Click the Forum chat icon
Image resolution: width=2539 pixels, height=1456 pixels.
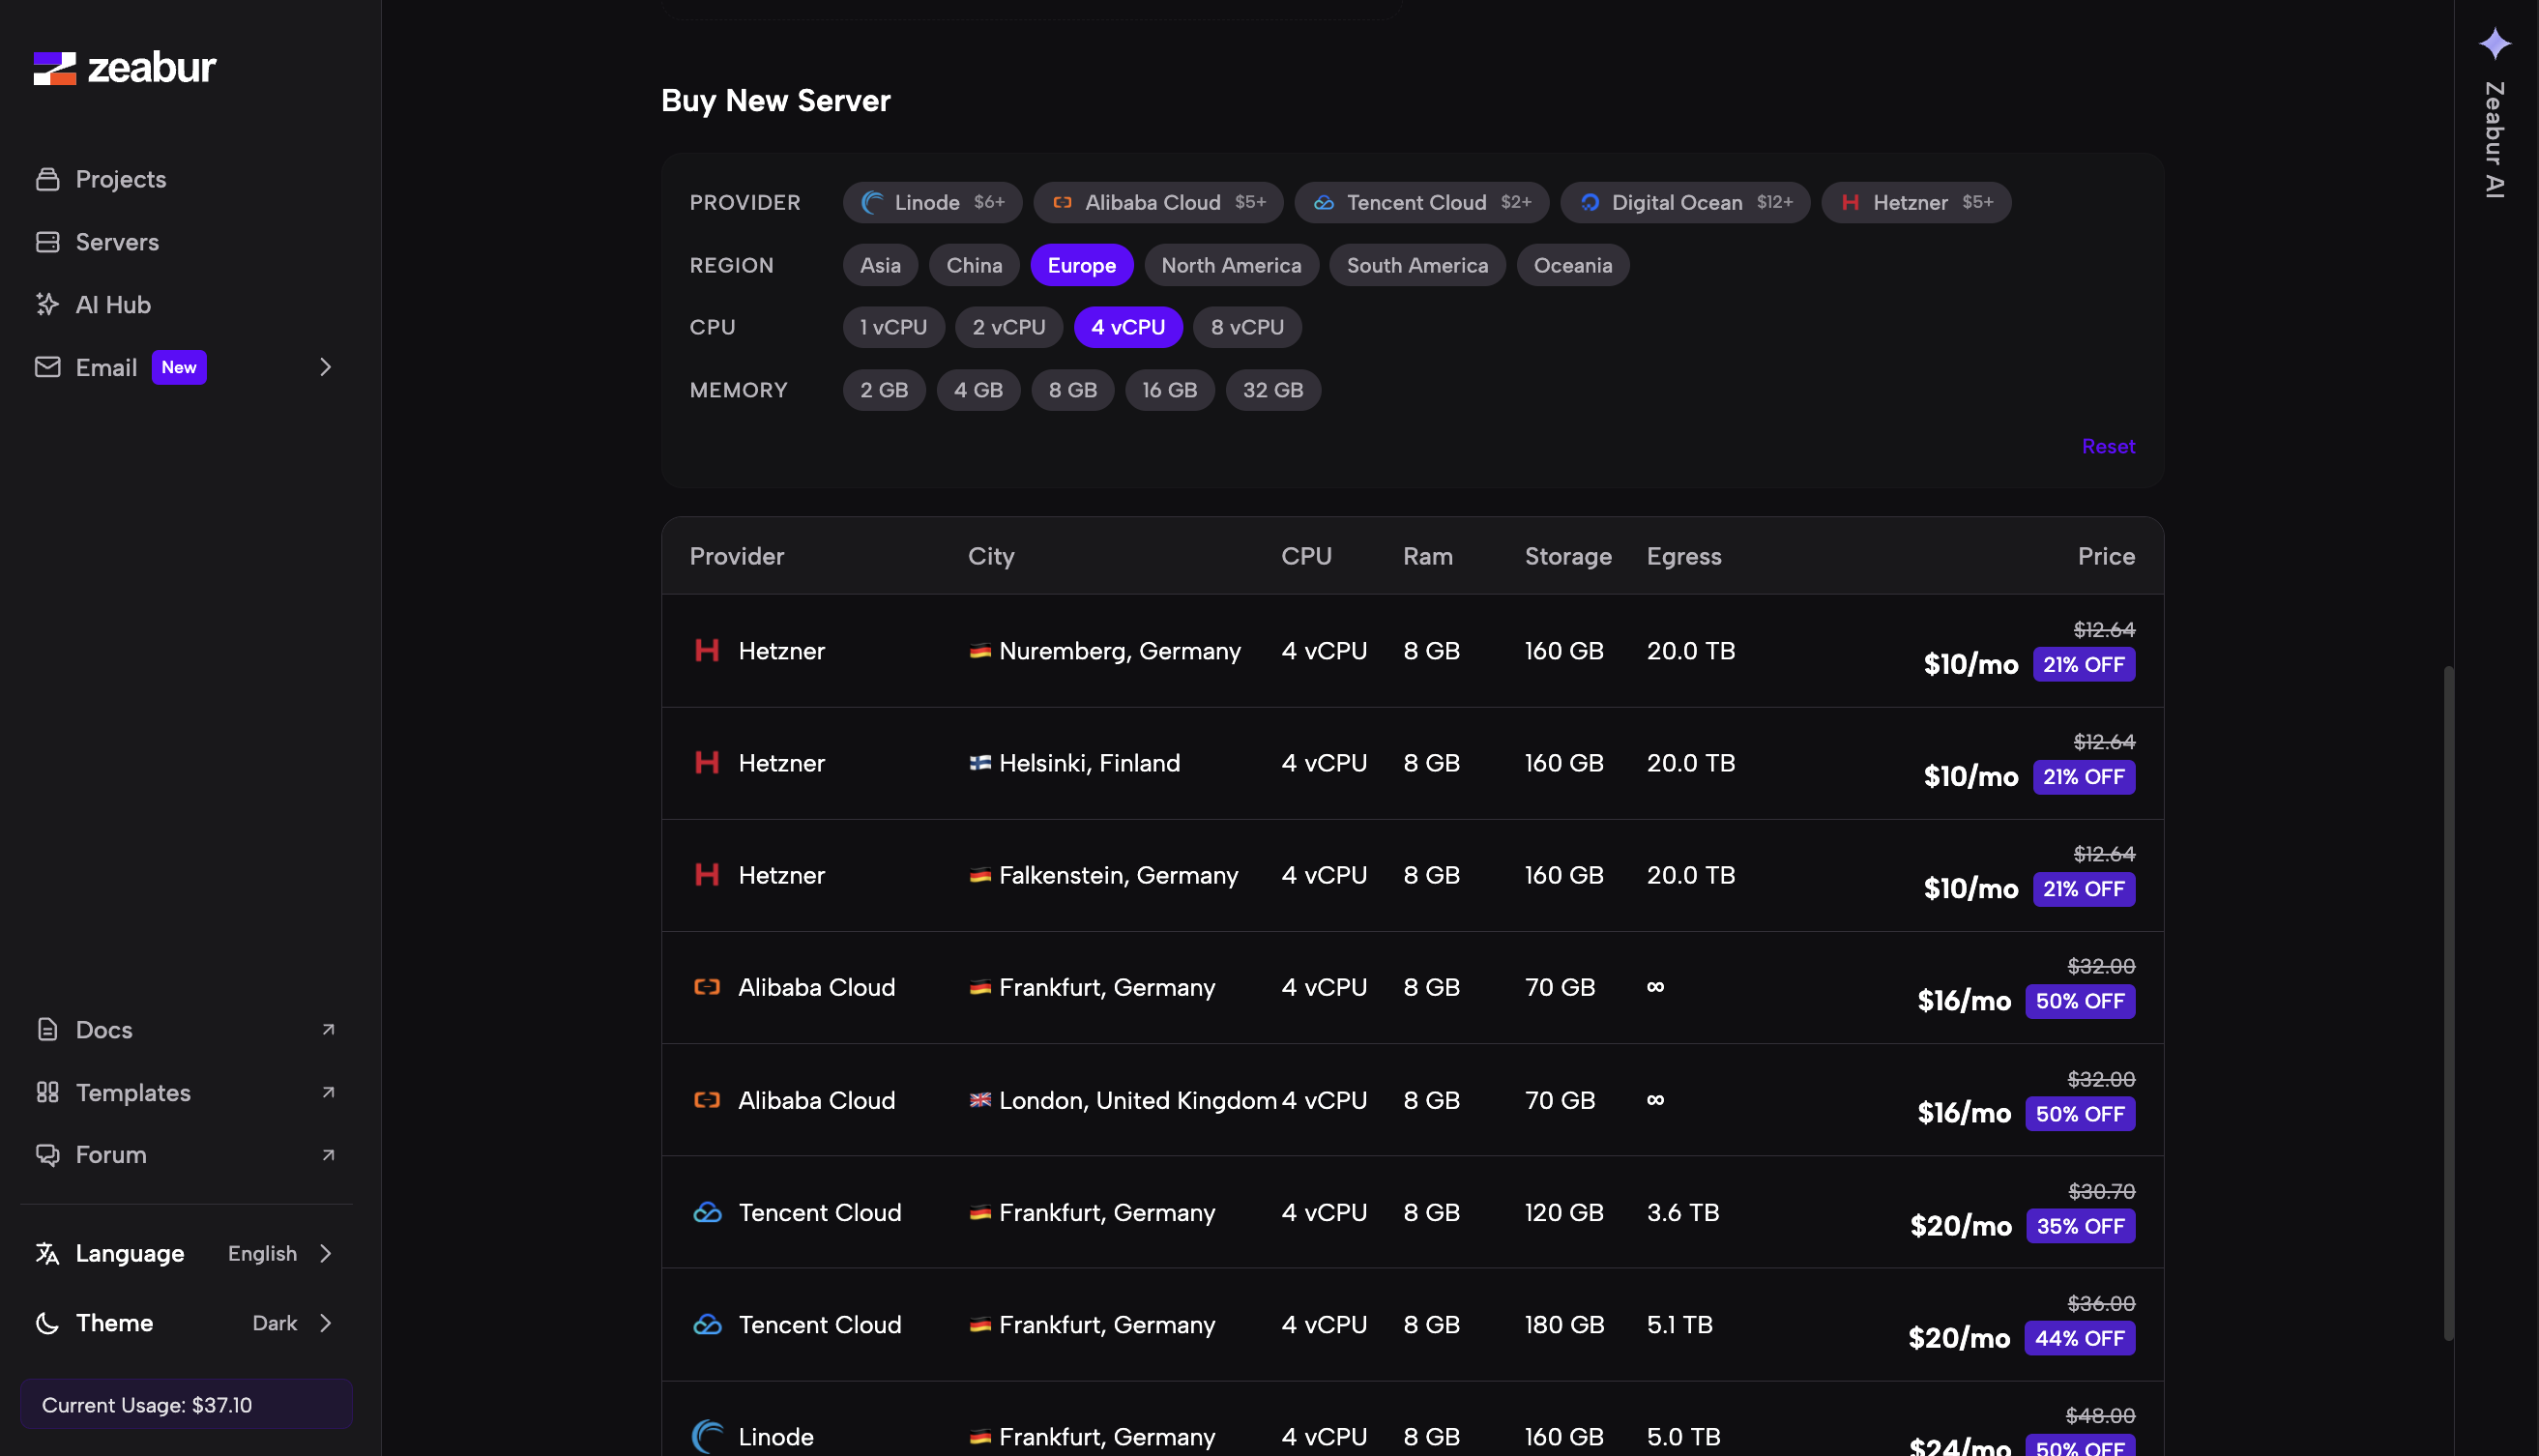pyautogui.click(x=47, y=1154)
